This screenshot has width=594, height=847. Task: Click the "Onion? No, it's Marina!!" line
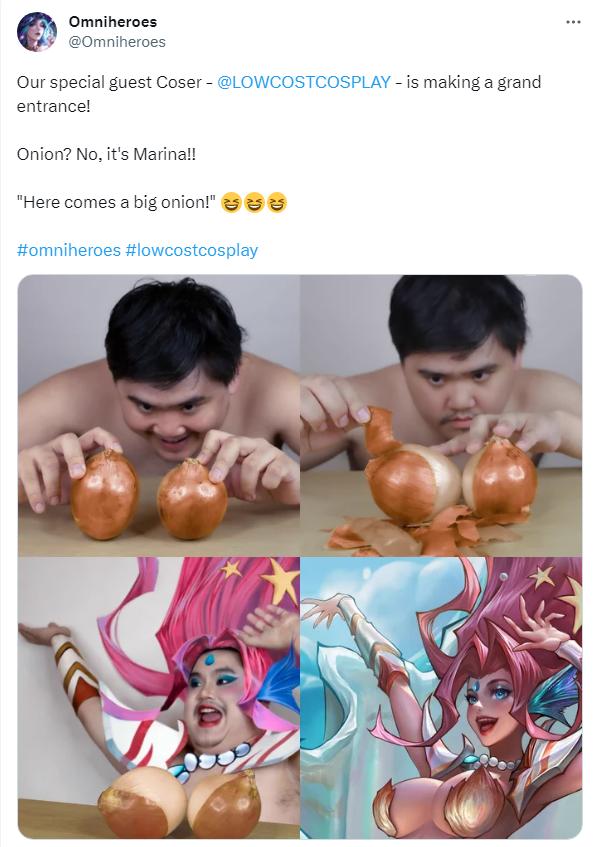pyautogui.click(x=106, y=154)
